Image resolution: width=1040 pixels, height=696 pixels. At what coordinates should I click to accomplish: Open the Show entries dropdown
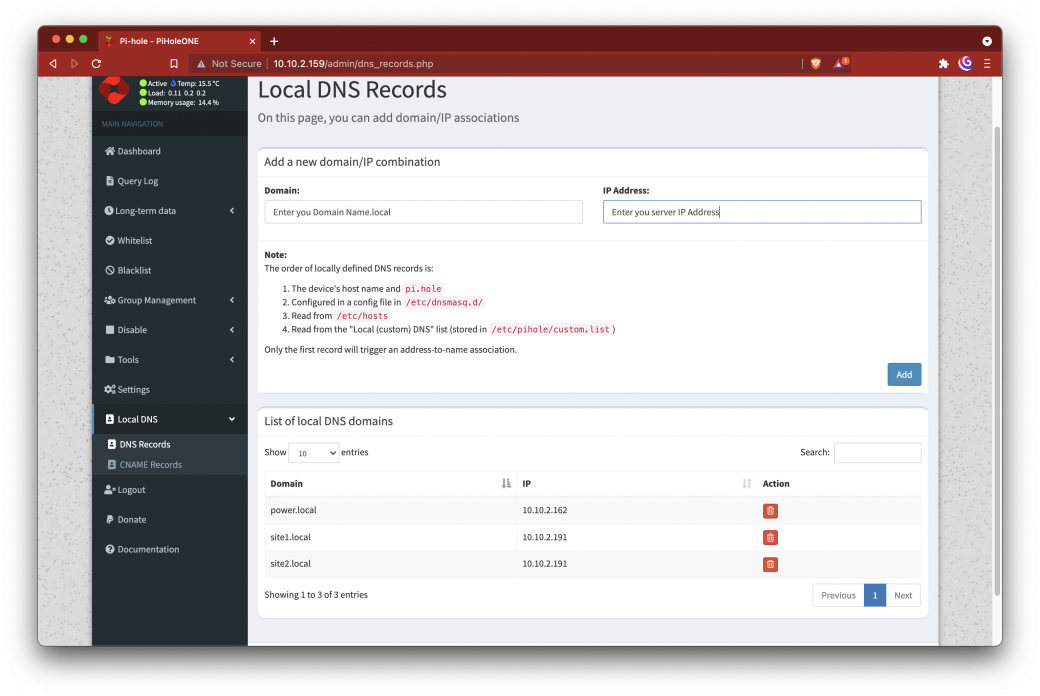[x=314, y=453]
